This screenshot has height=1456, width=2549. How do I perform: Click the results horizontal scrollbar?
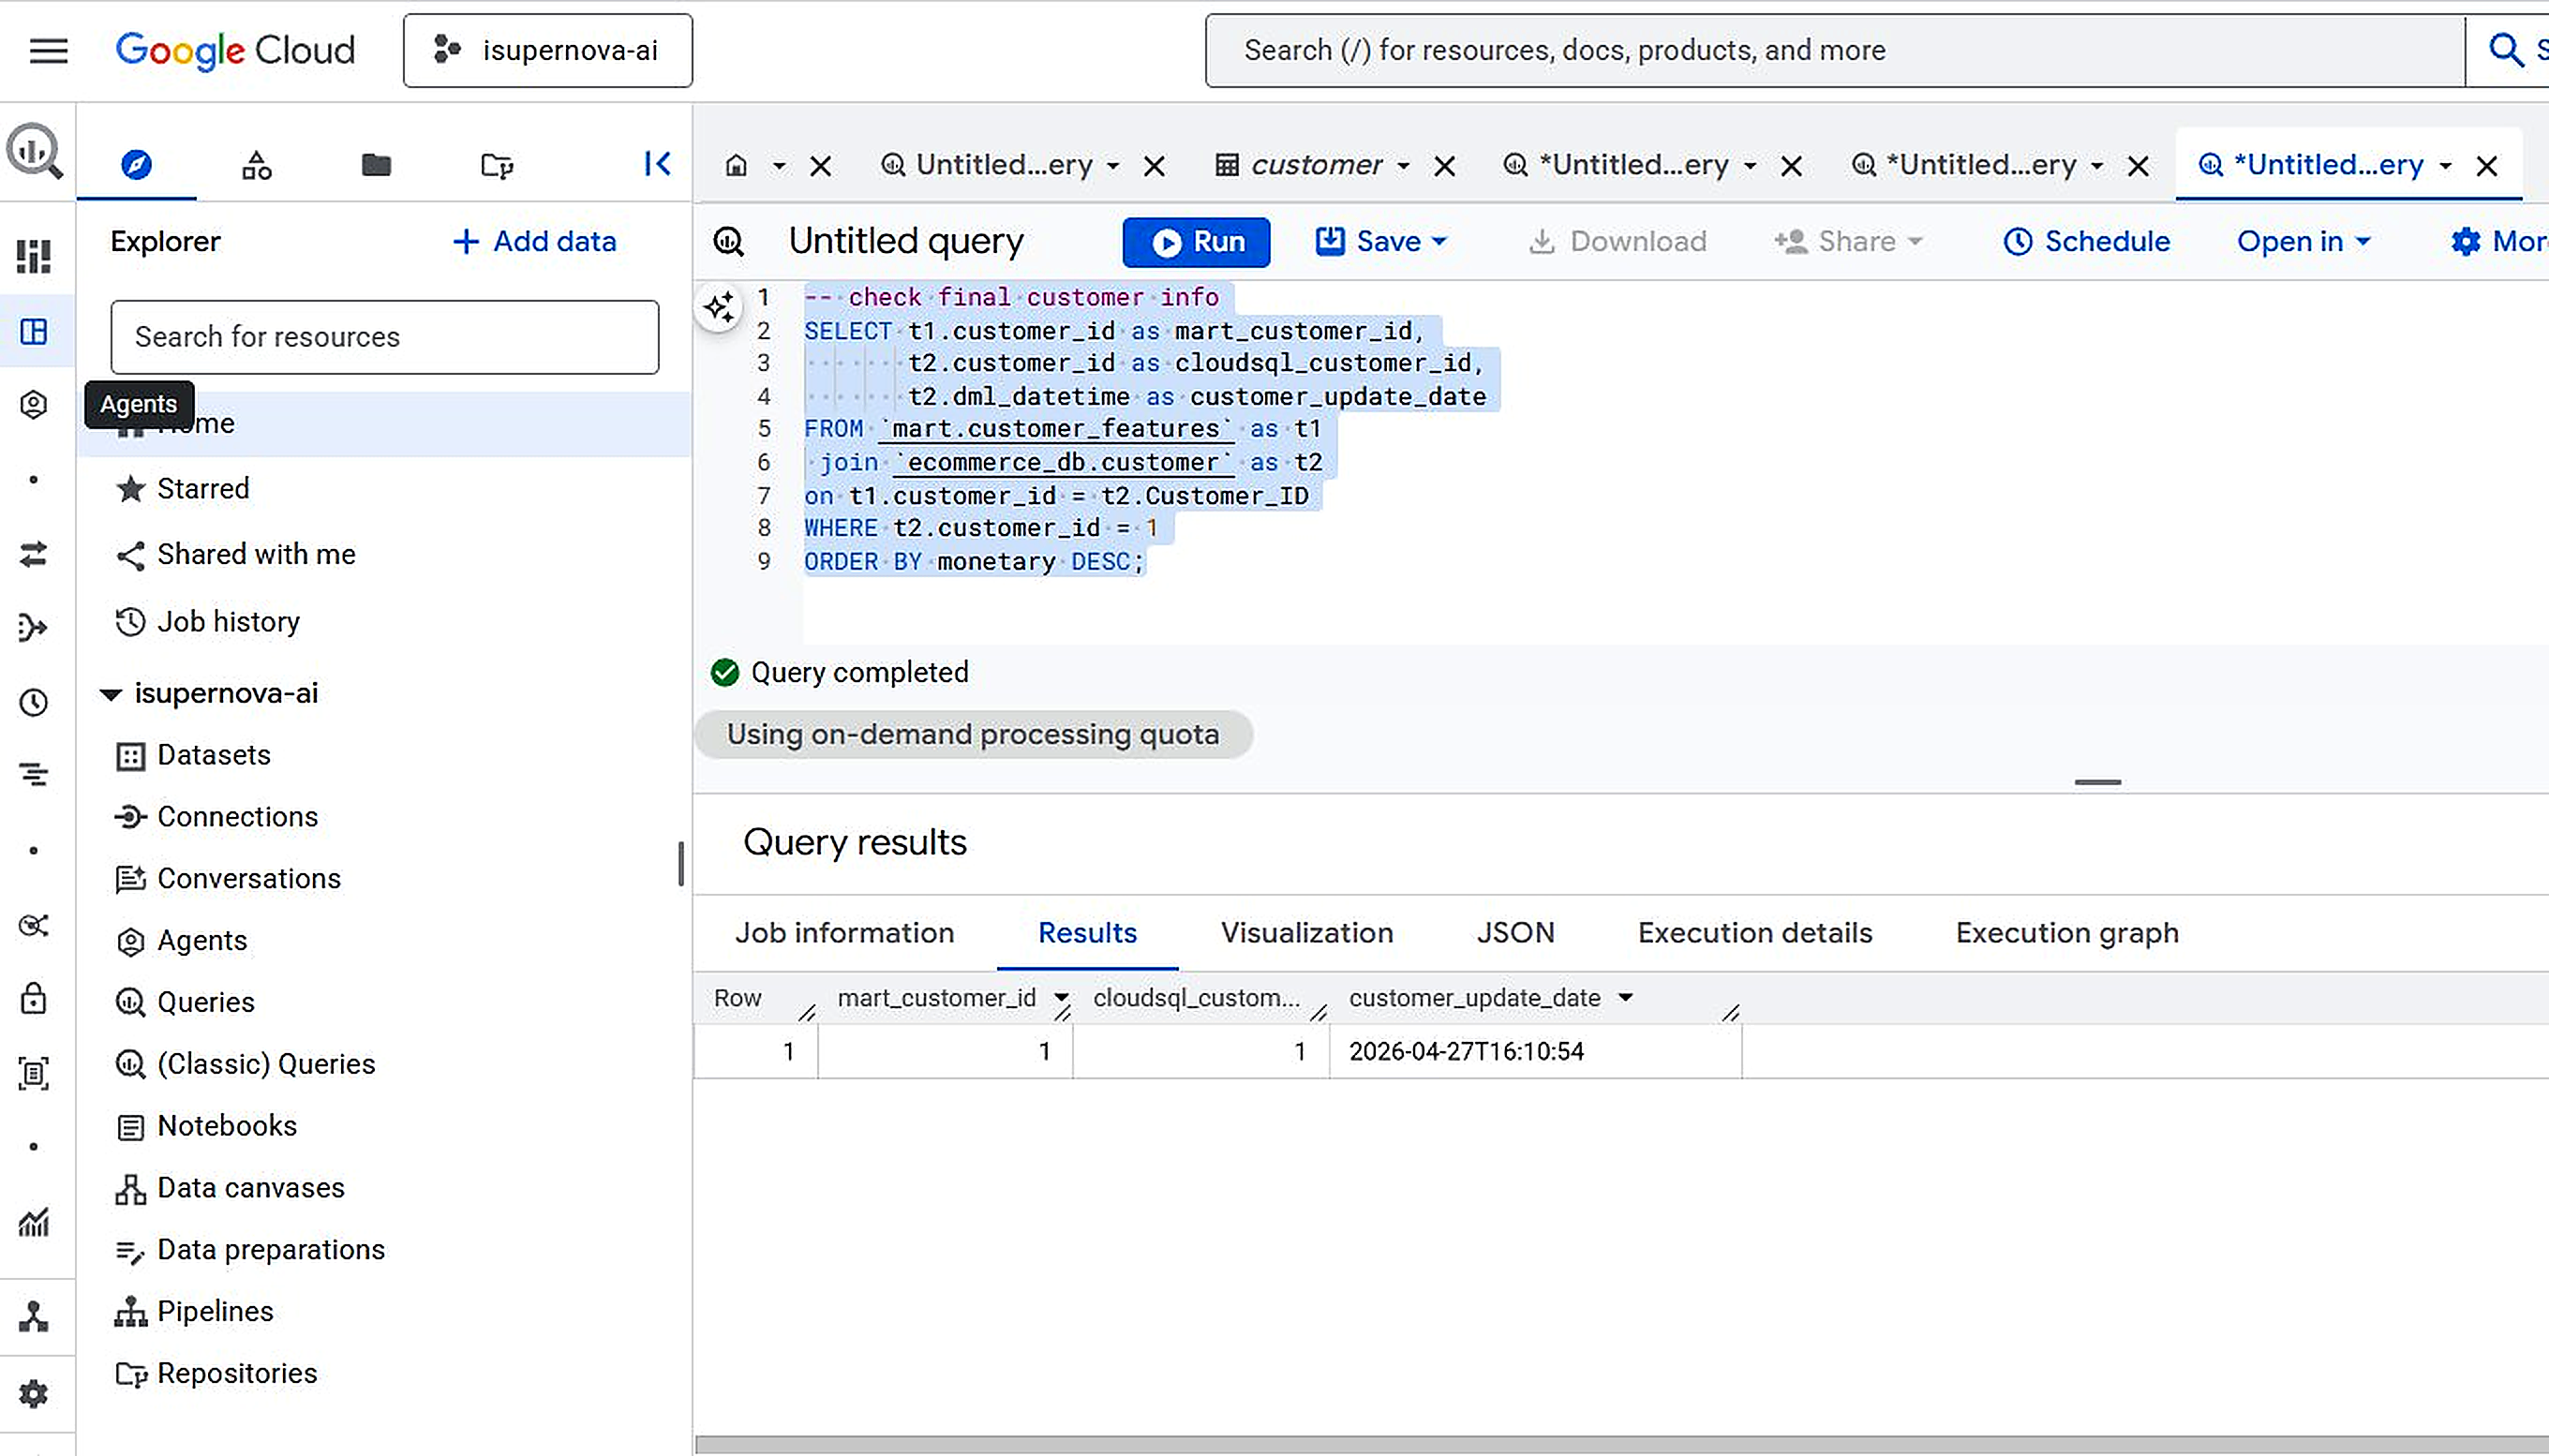1622,1445
